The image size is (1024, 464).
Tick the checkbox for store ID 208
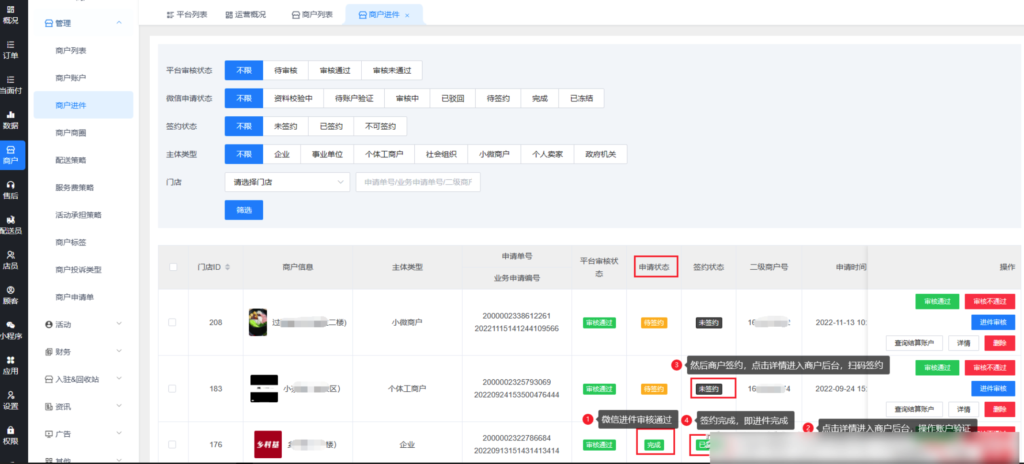pyautogui.click(x=172, y=322)
